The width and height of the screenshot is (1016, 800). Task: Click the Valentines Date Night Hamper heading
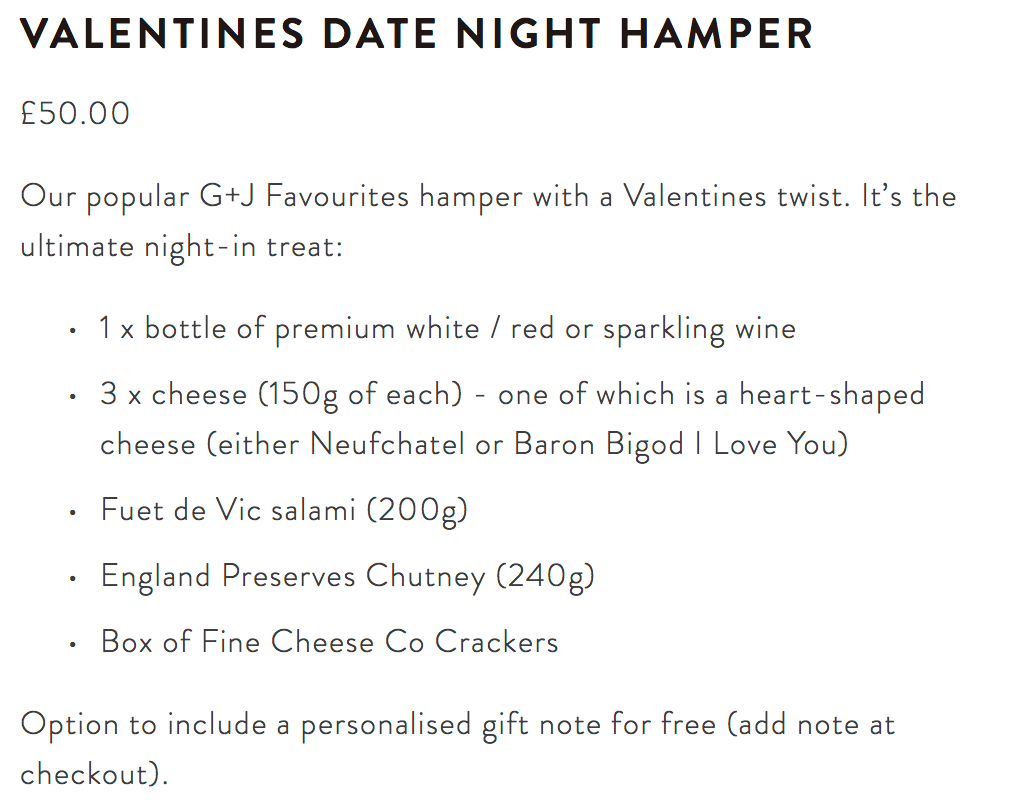[417, 34]
